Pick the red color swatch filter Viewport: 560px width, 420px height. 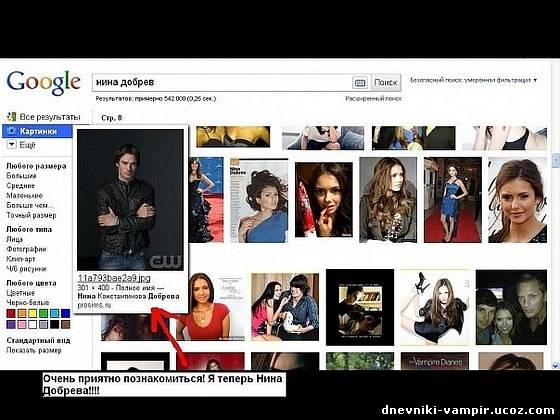pos(11,313)
